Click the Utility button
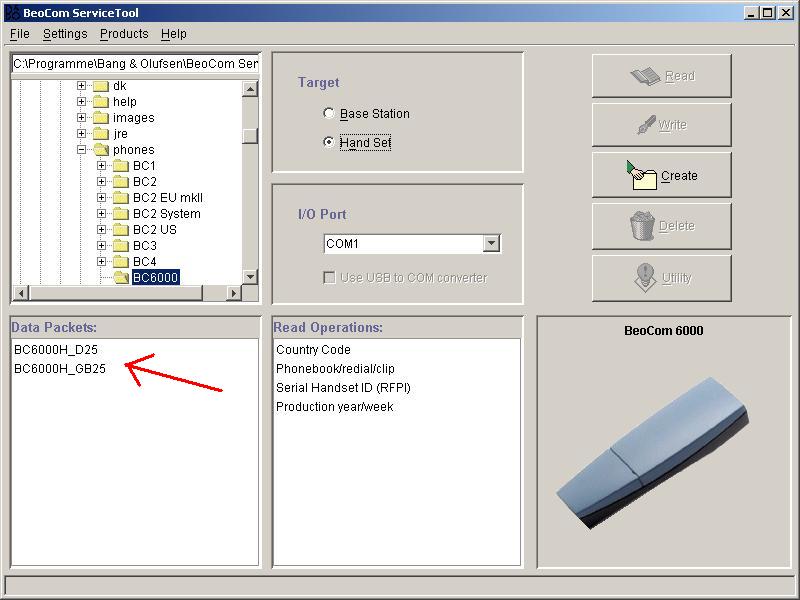Screen dimensions: 800x600 point(662,278)
